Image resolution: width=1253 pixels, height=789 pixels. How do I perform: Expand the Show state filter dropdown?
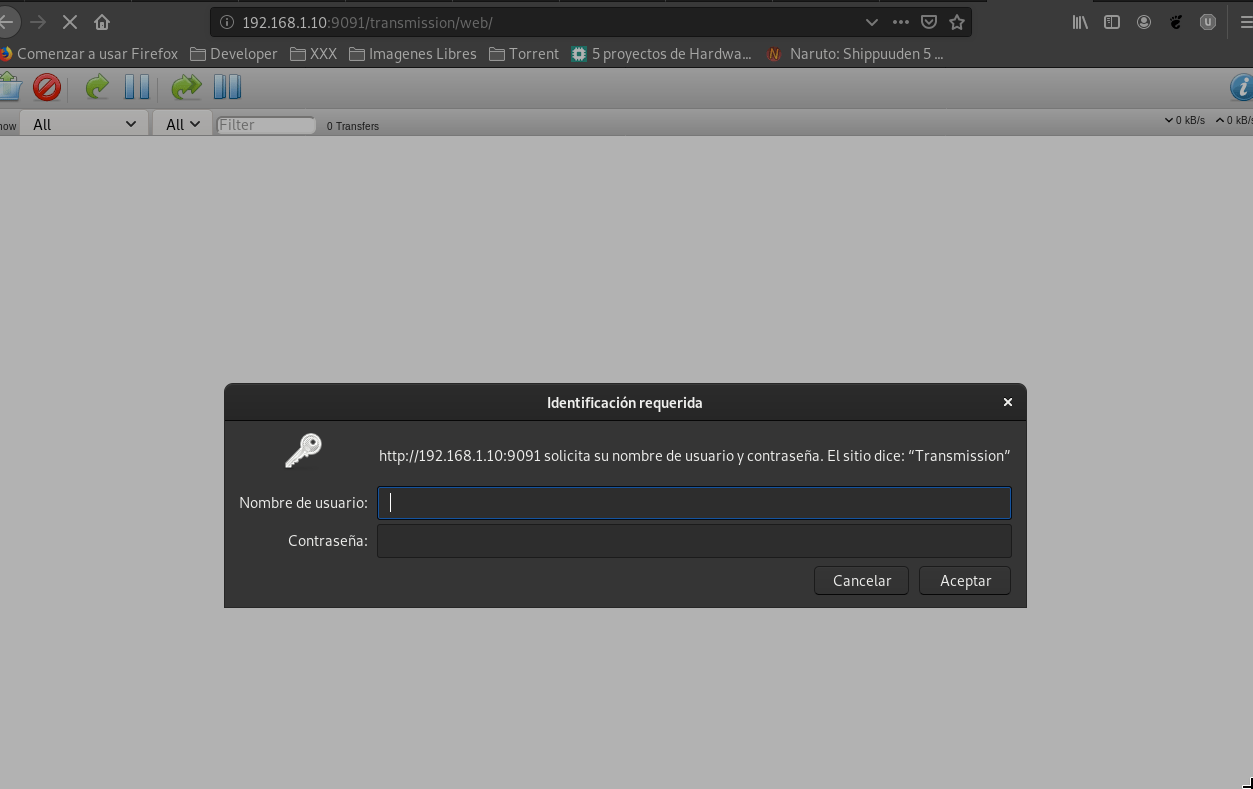pyautogui.click(x=84, y=124)
